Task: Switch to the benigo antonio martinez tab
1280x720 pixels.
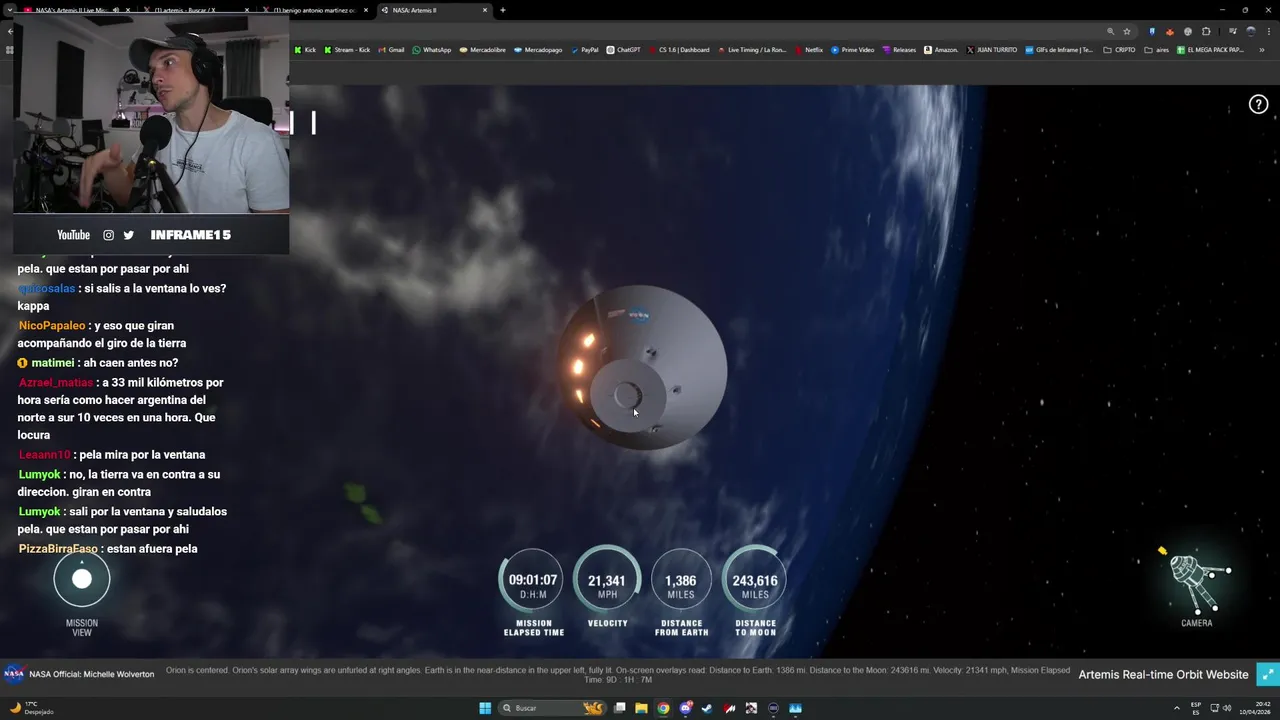Action: point(313,10)
